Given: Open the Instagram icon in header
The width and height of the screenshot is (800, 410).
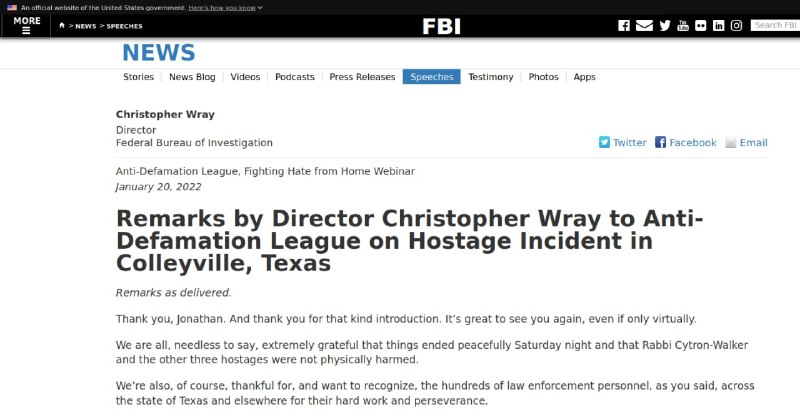Looking at the screenshot, I should (736, 25).
